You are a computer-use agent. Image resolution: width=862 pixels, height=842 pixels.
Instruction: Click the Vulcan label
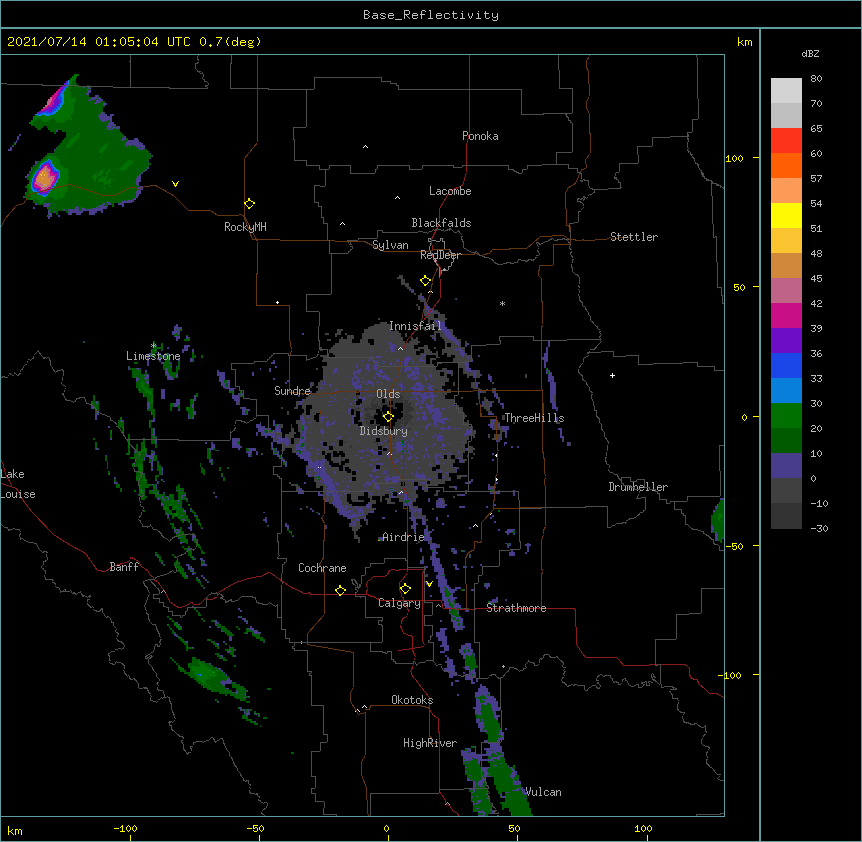543,792
